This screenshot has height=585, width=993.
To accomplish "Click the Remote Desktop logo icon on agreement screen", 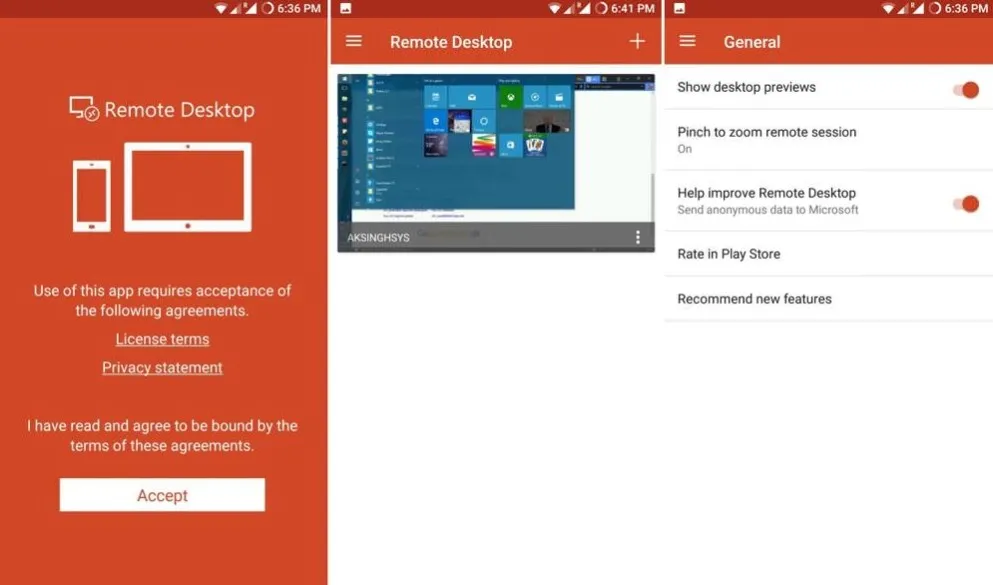I will pos(84,108).
